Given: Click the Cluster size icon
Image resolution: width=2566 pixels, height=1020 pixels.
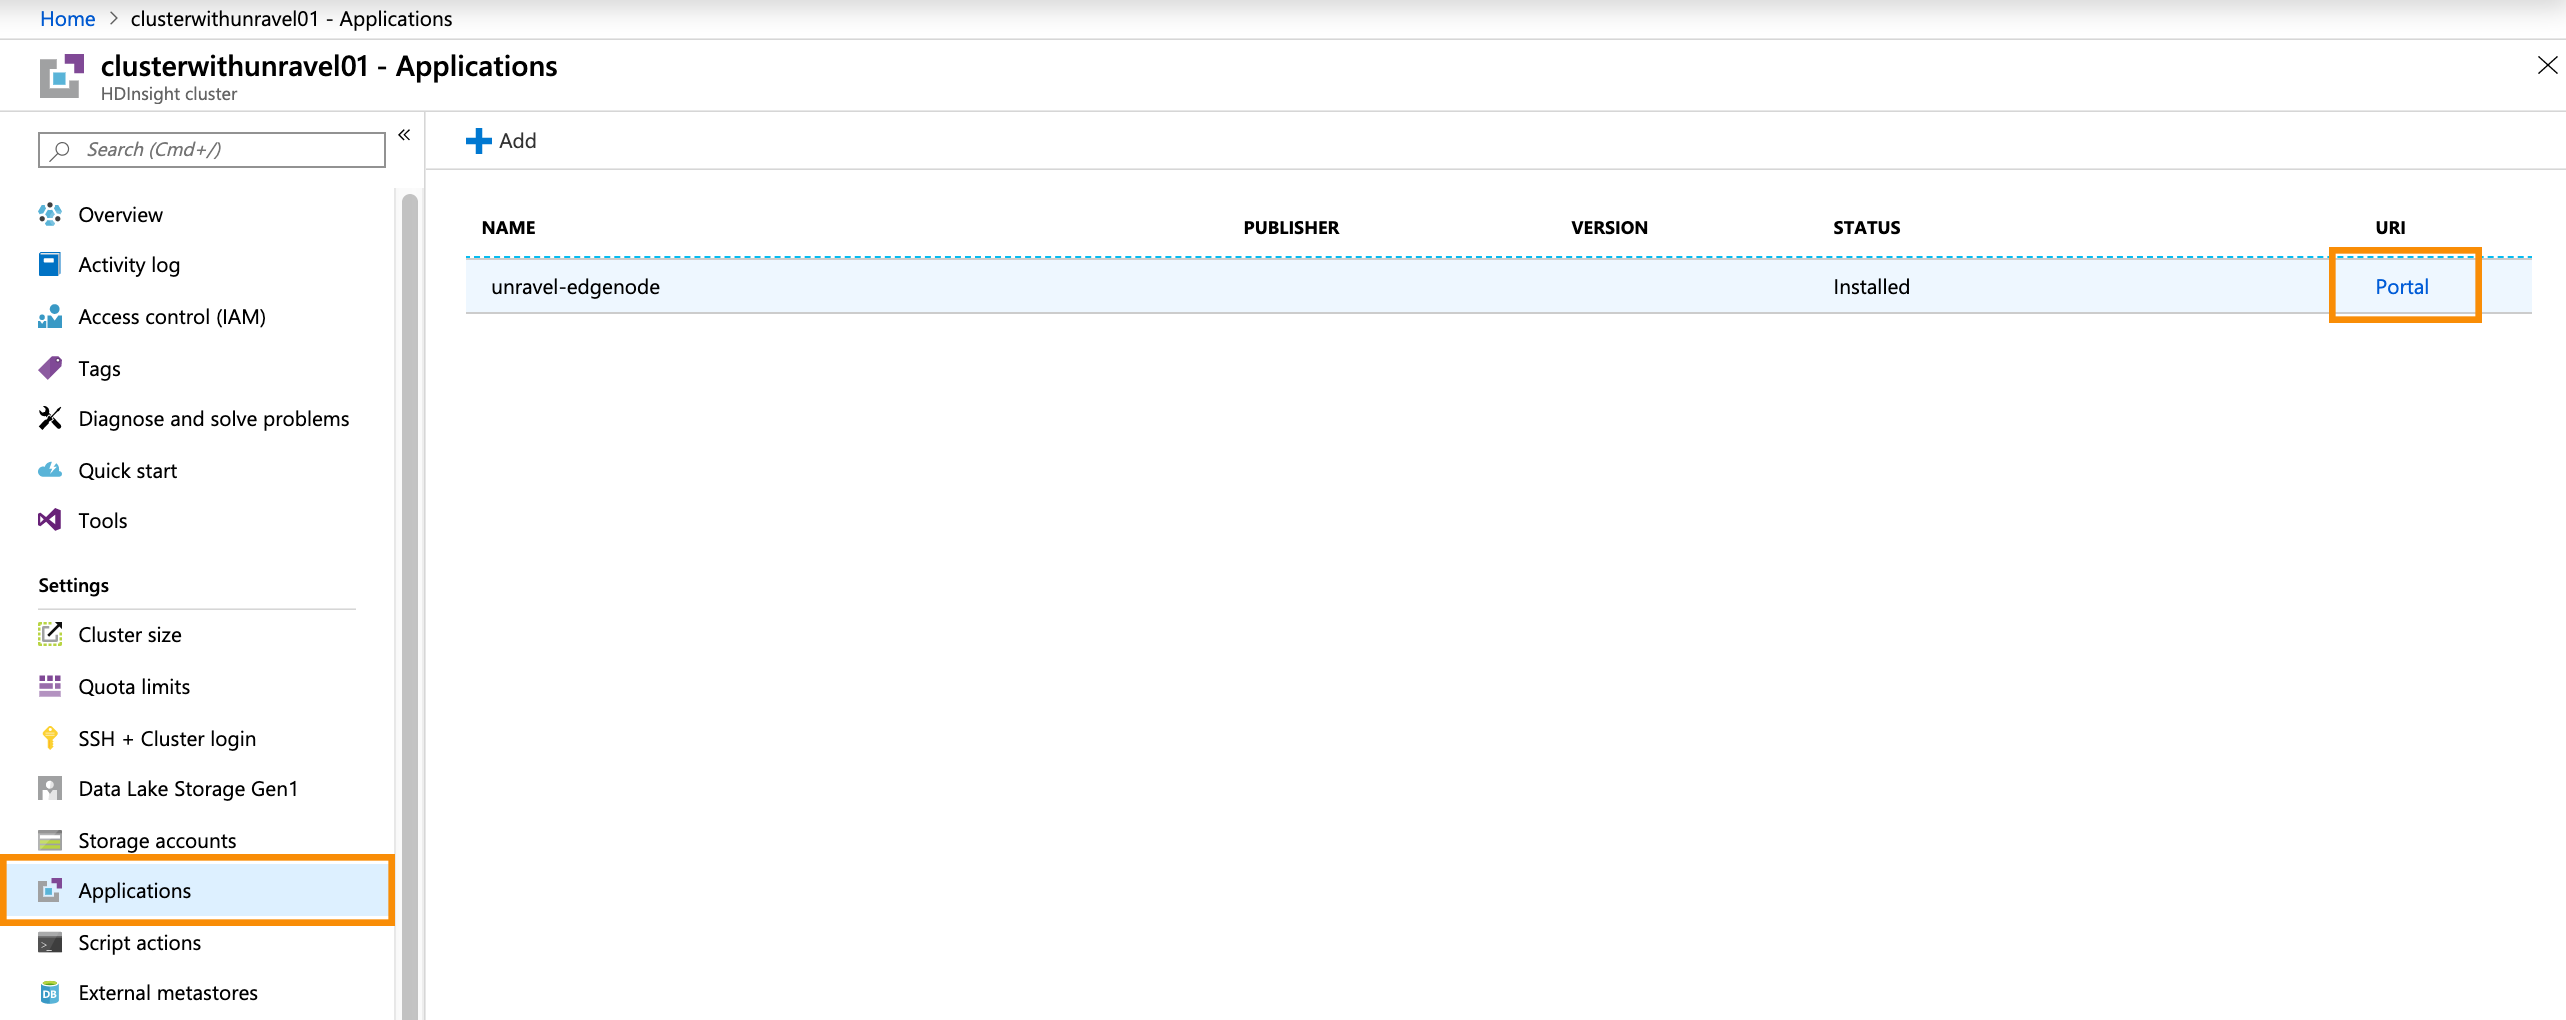Looking at the screenshot, I should click(50, 635).
